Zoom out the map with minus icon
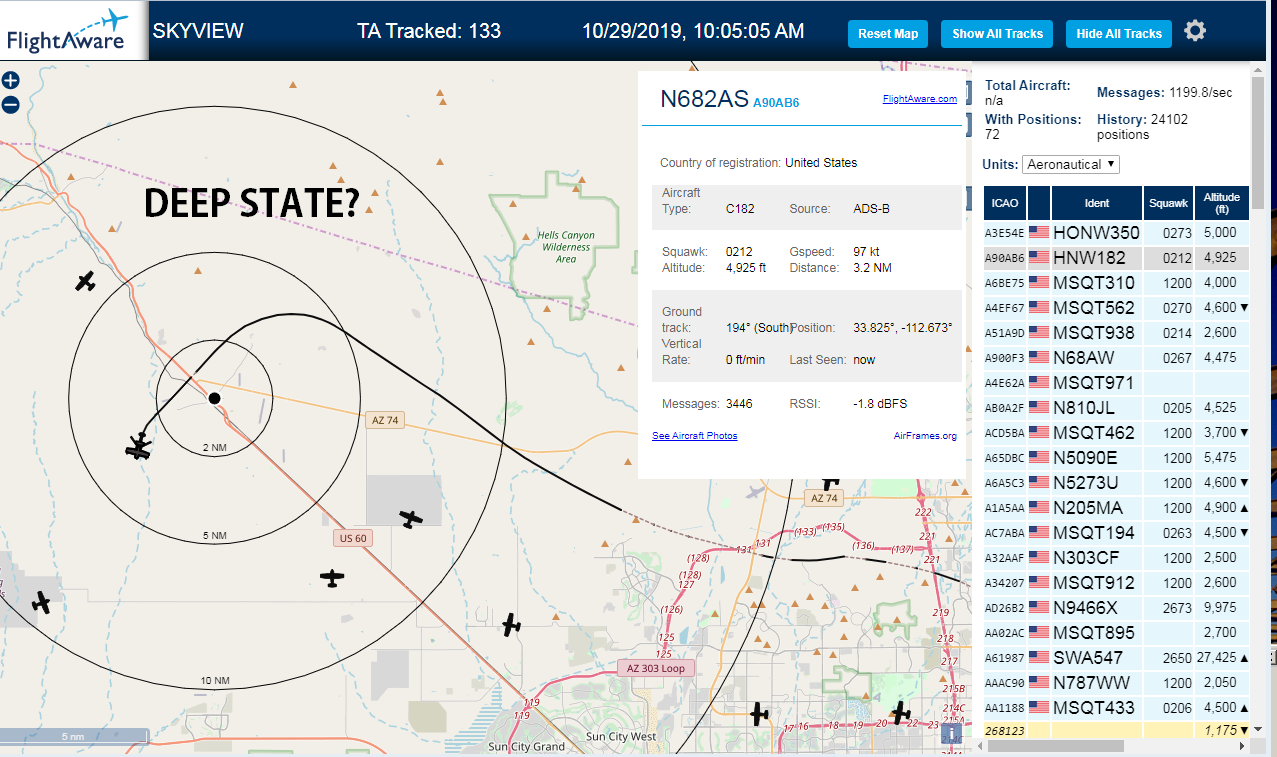This screenshot has width=1277, height=757. (11, 105)
